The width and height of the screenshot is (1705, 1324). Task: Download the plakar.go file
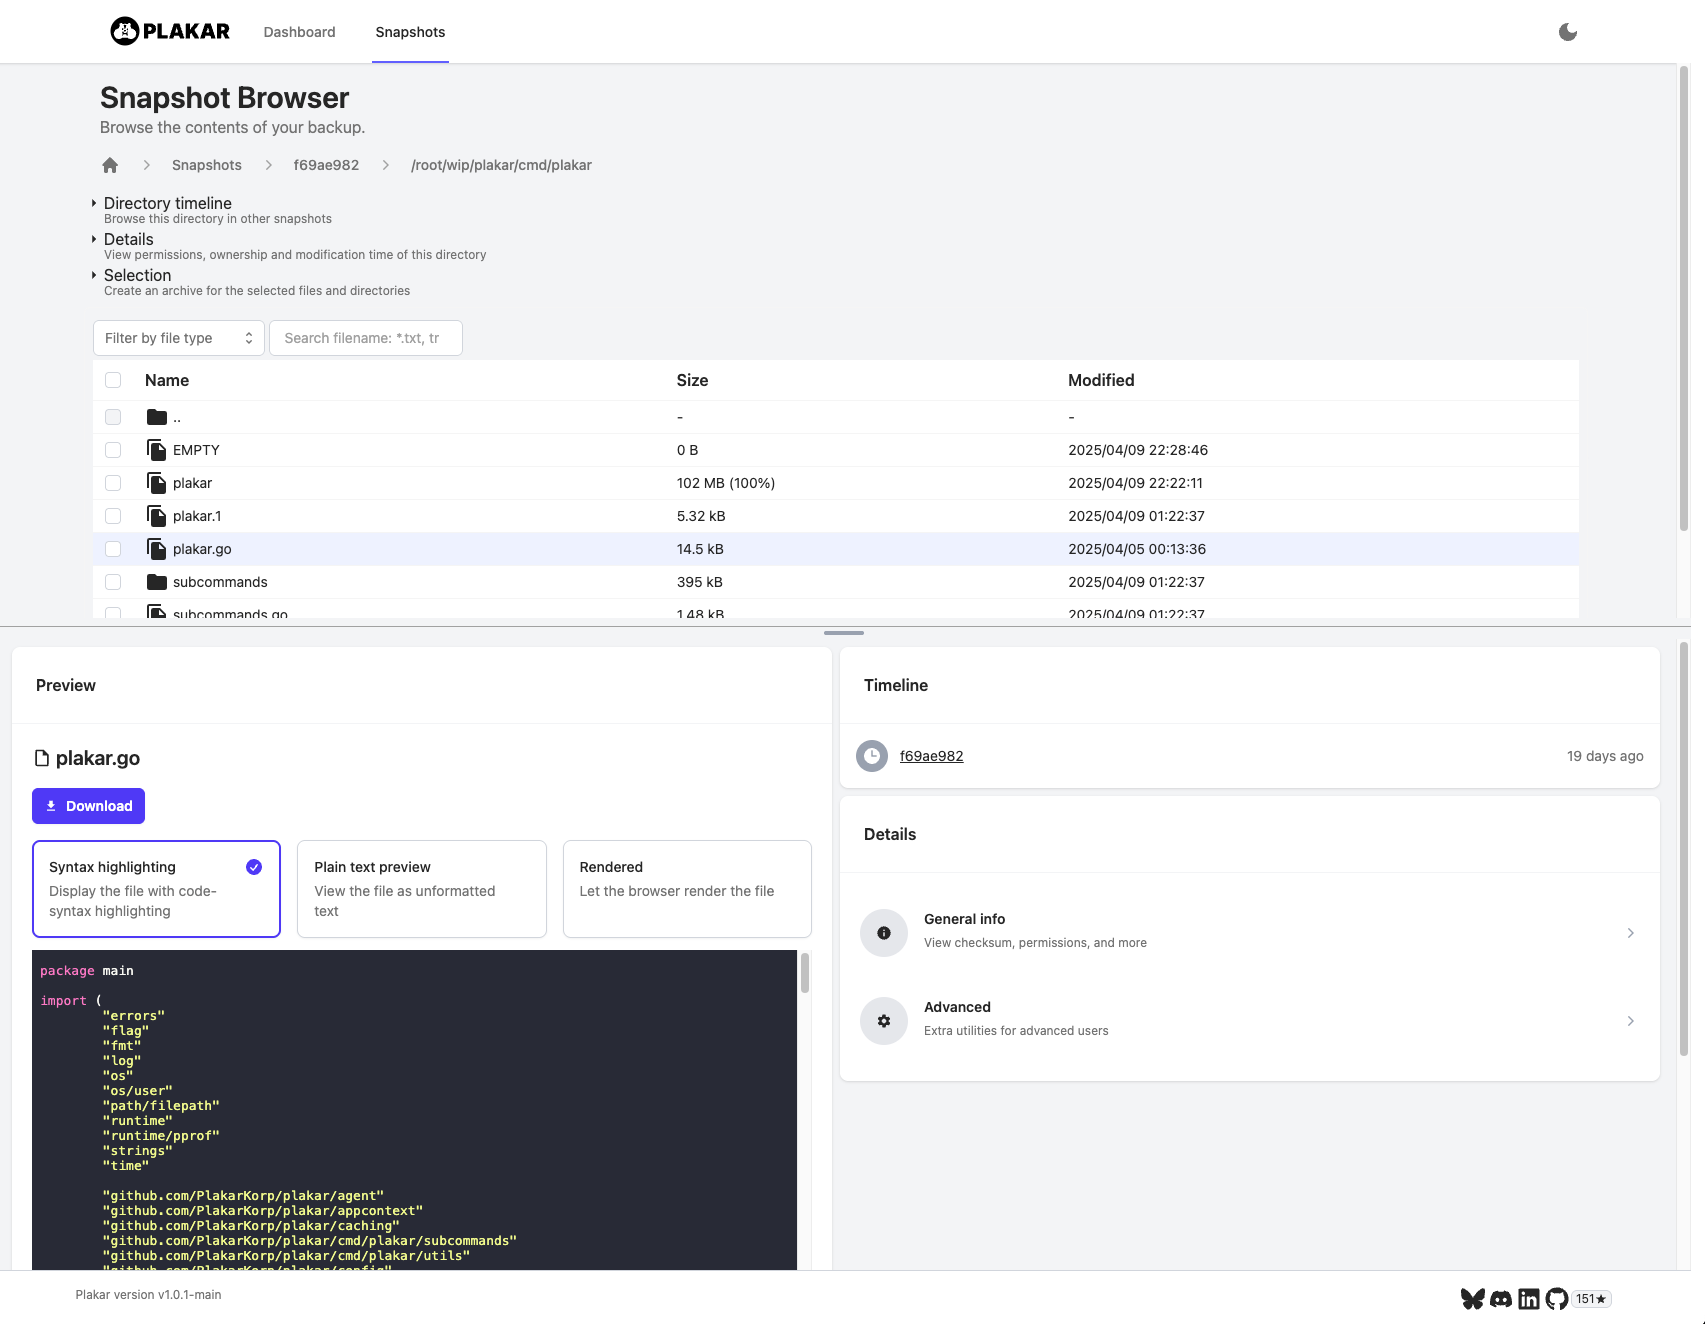point(88,806)
